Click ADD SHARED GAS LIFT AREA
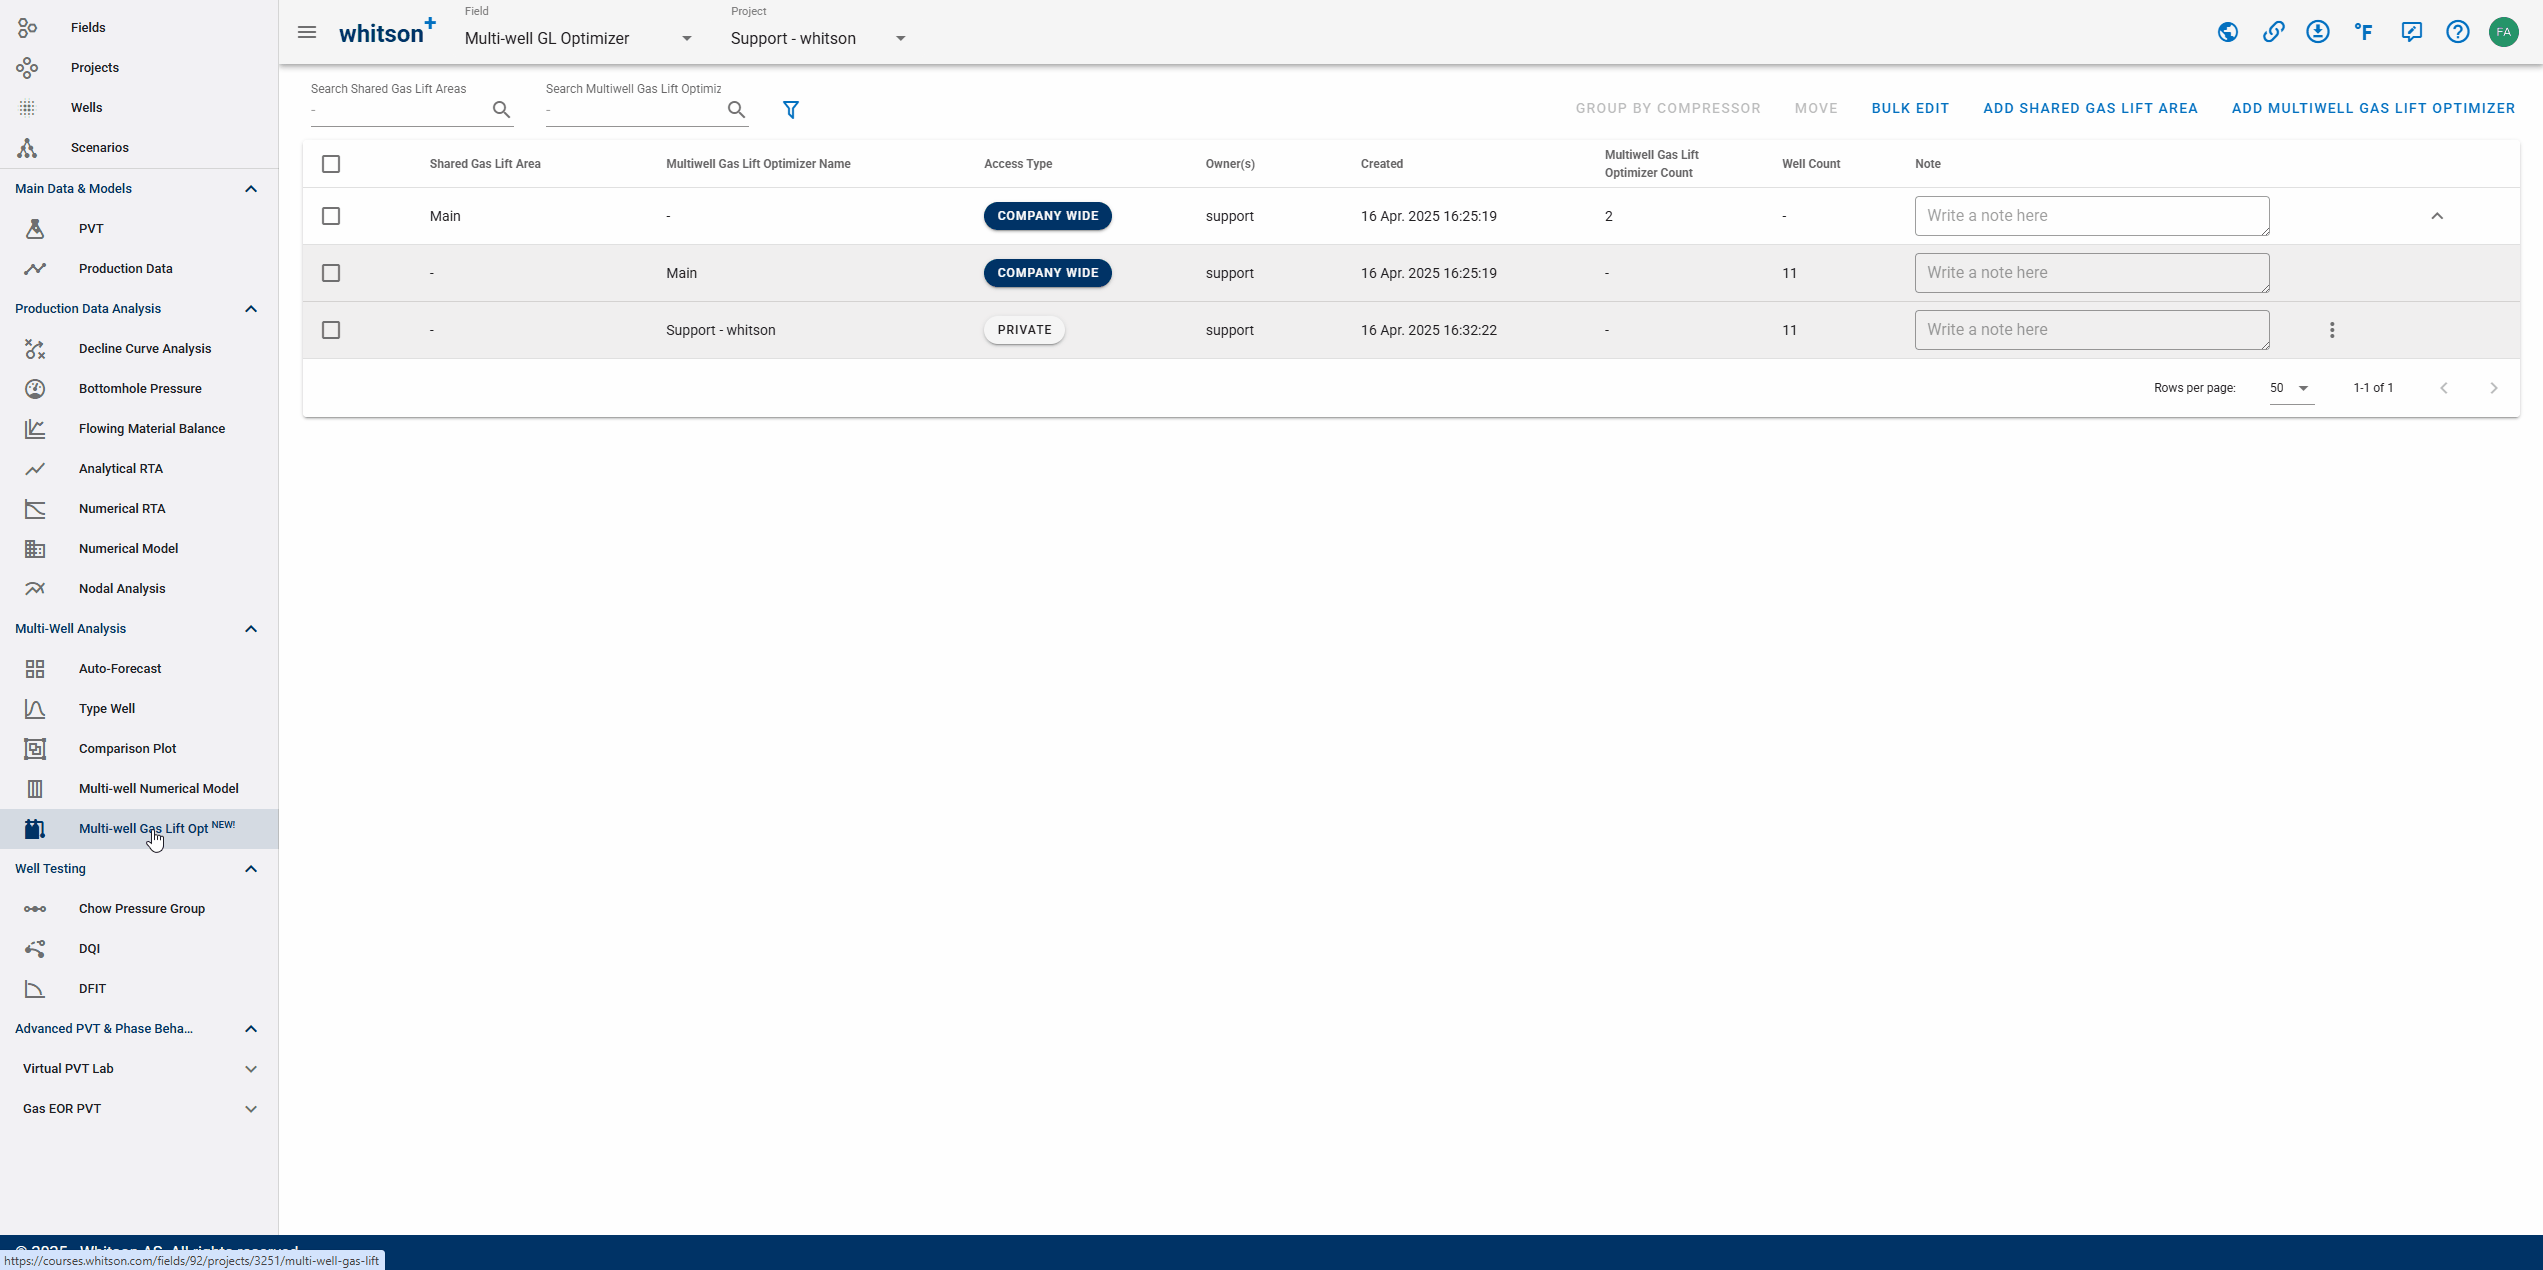2543x1270 pixels. click(x=2090, y=108)
